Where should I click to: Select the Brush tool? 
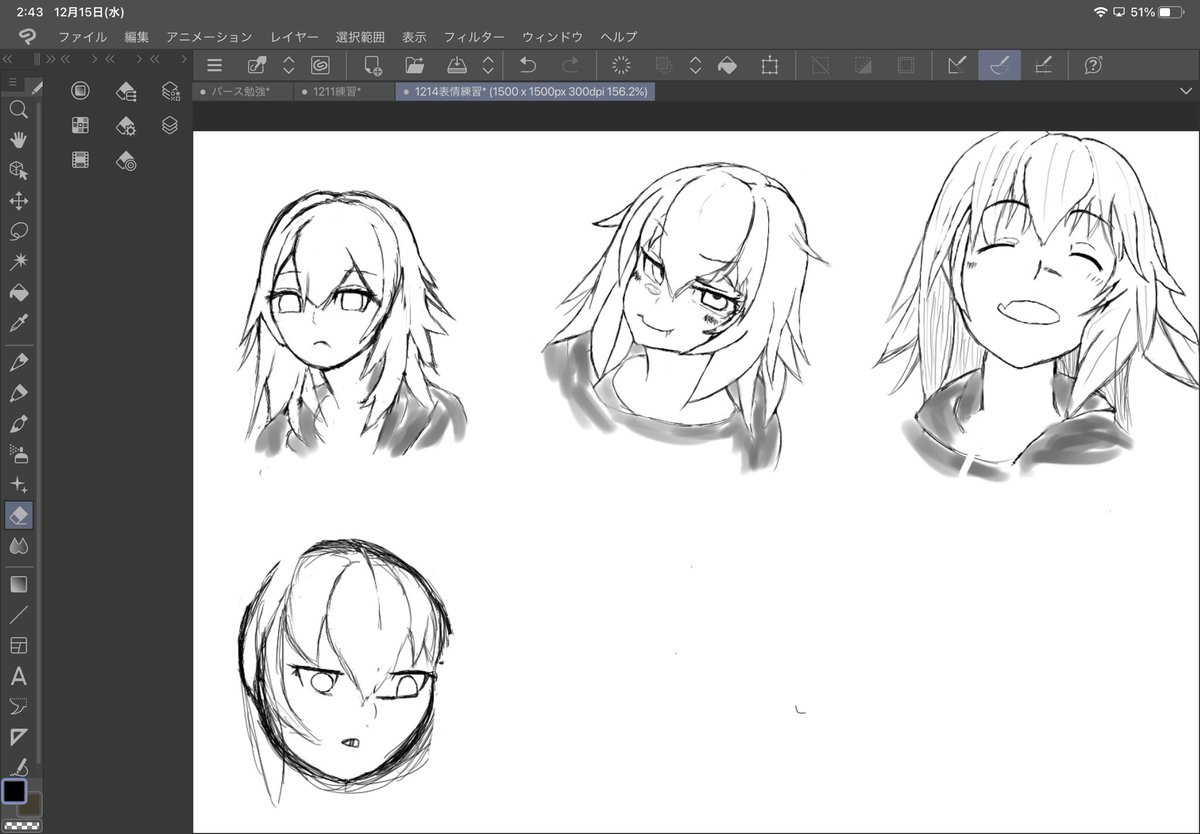(x=18, y=423)
